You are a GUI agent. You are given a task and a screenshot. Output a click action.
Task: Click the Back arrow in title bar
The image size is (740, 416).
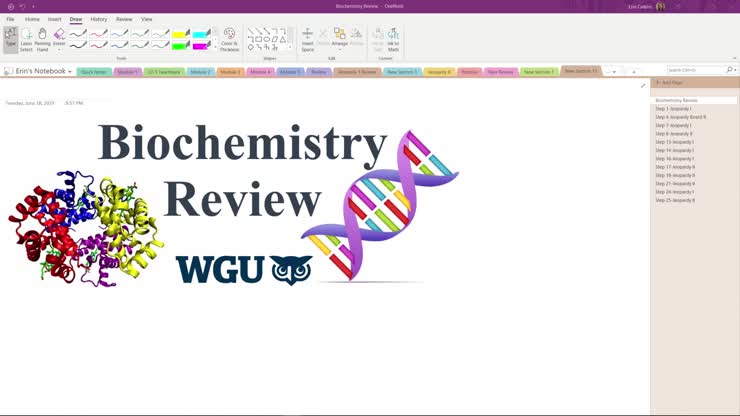tap(10, 7)
